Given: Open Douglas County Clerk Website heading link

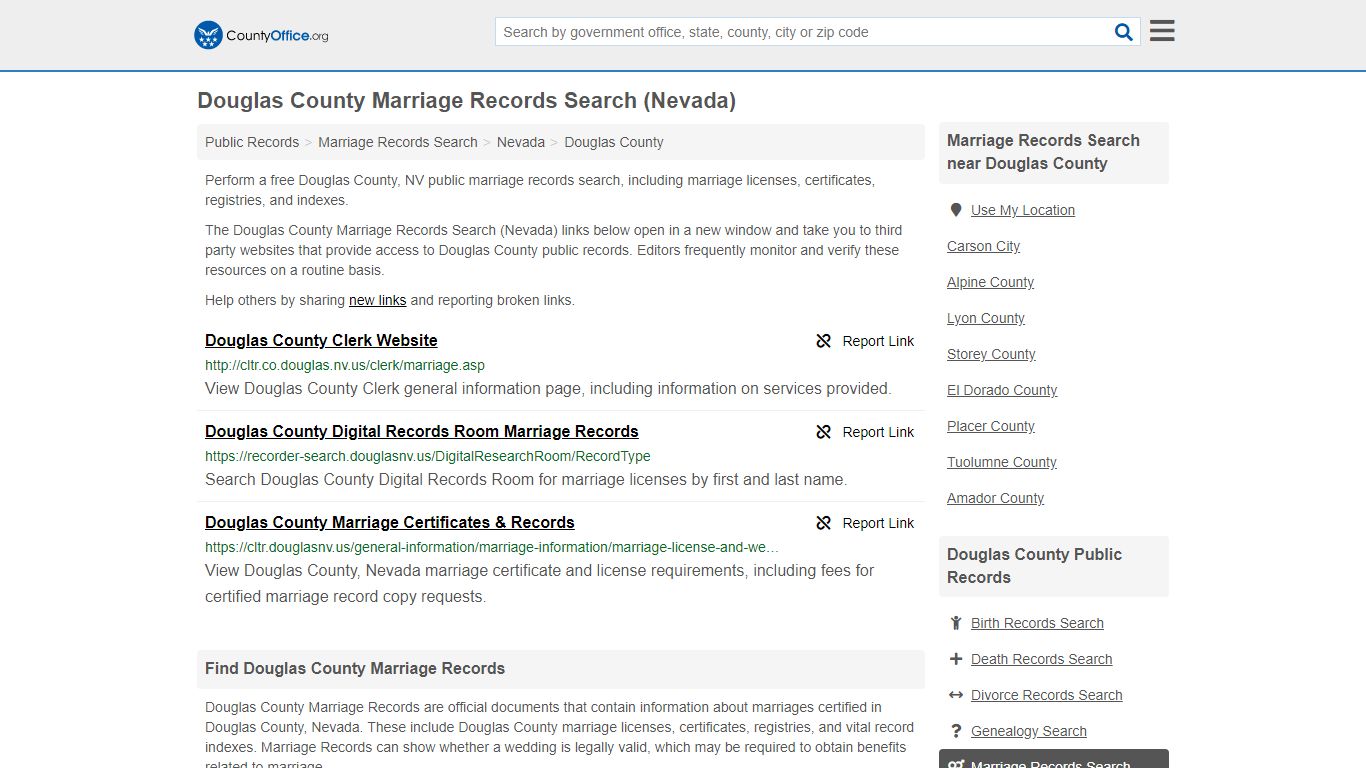Looking at the screenshot, I should (321, 340).
